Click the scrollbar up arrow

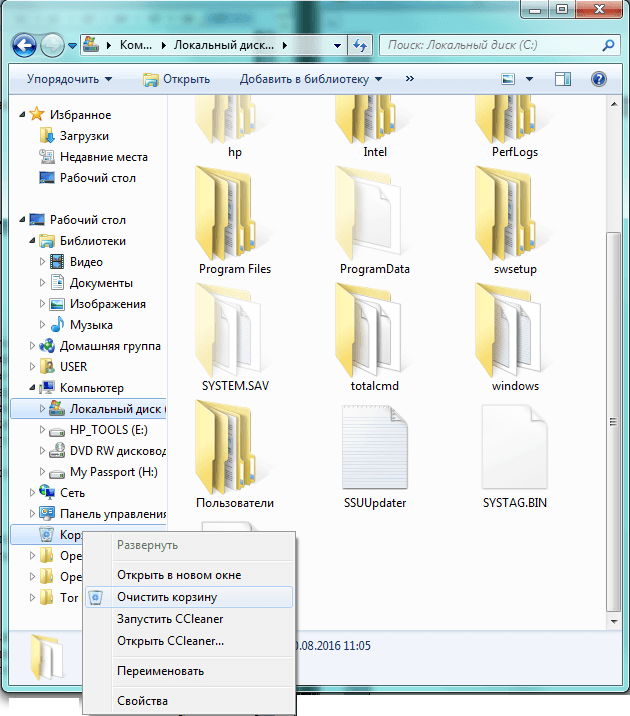coord(614,105)
